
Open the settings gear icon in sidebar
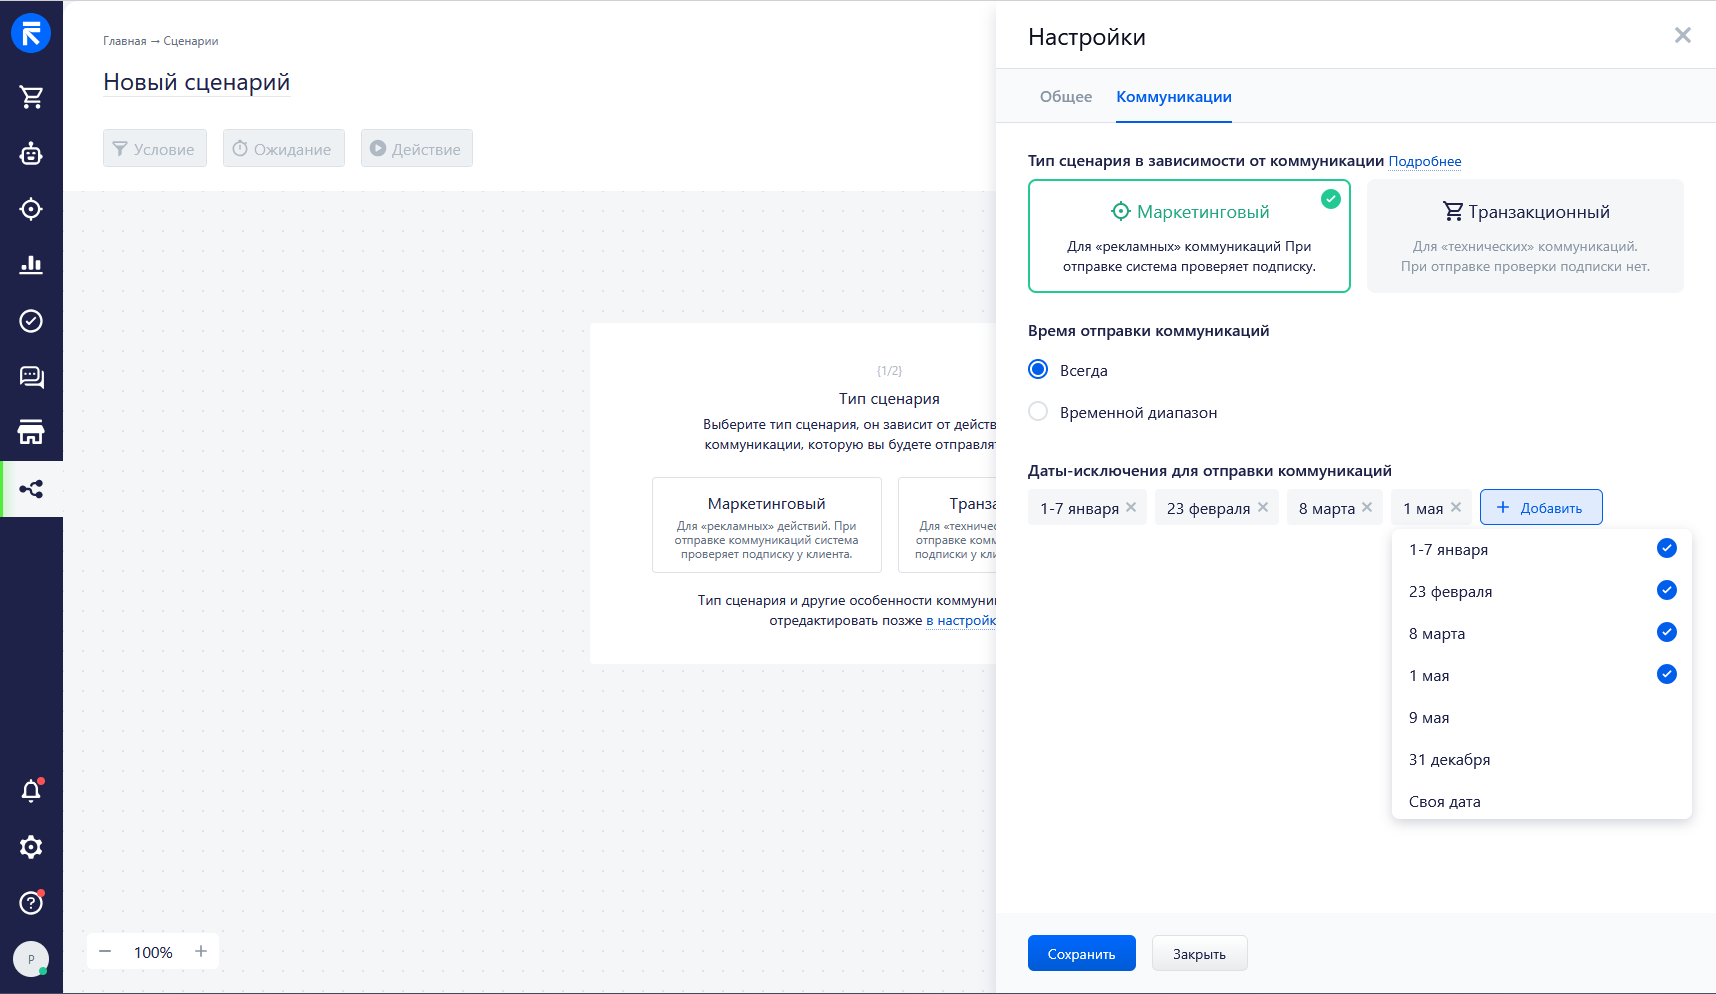(x=31, y=847)
